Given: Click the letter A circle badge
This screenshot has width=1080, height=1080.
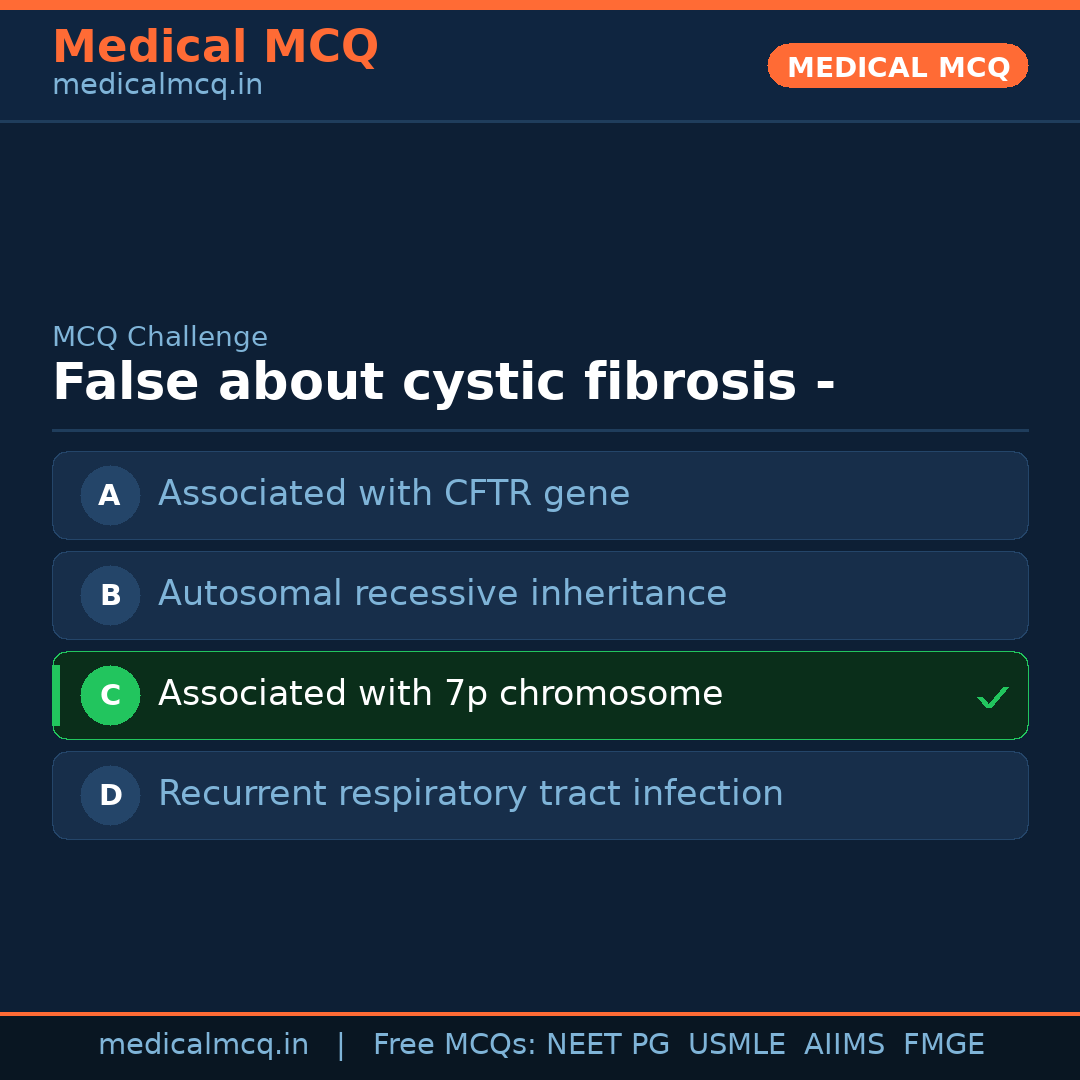Looking at the screenshot, I should coord(110,495).
